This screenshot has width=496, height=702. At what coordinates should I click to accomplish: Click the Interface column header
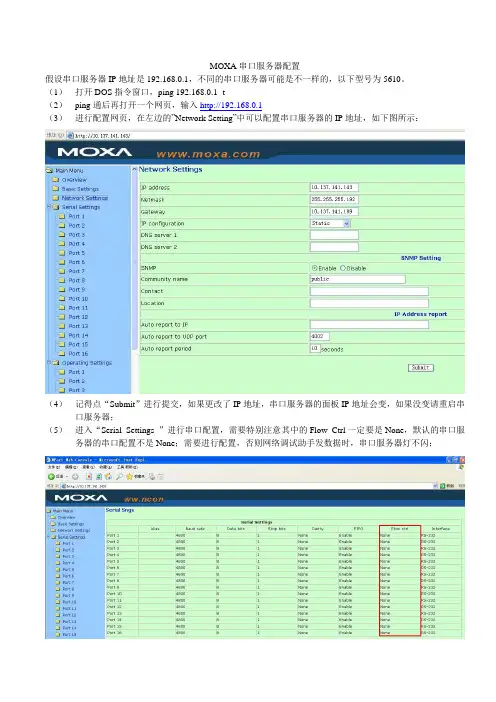(440, 529)
